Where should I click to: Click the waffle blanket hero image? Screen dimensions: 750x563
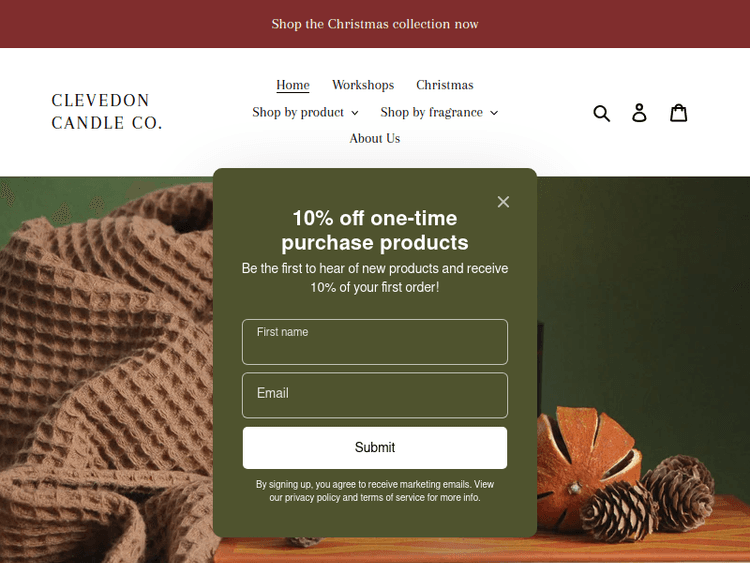pyautogui.click(x=105, y=368)
